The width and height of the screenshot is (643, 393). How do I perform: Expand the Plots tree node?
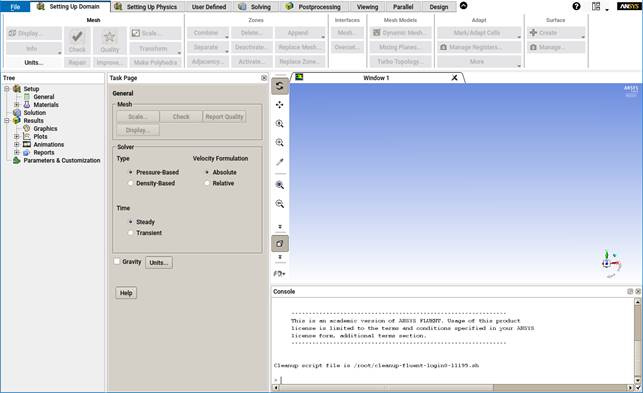17,136
